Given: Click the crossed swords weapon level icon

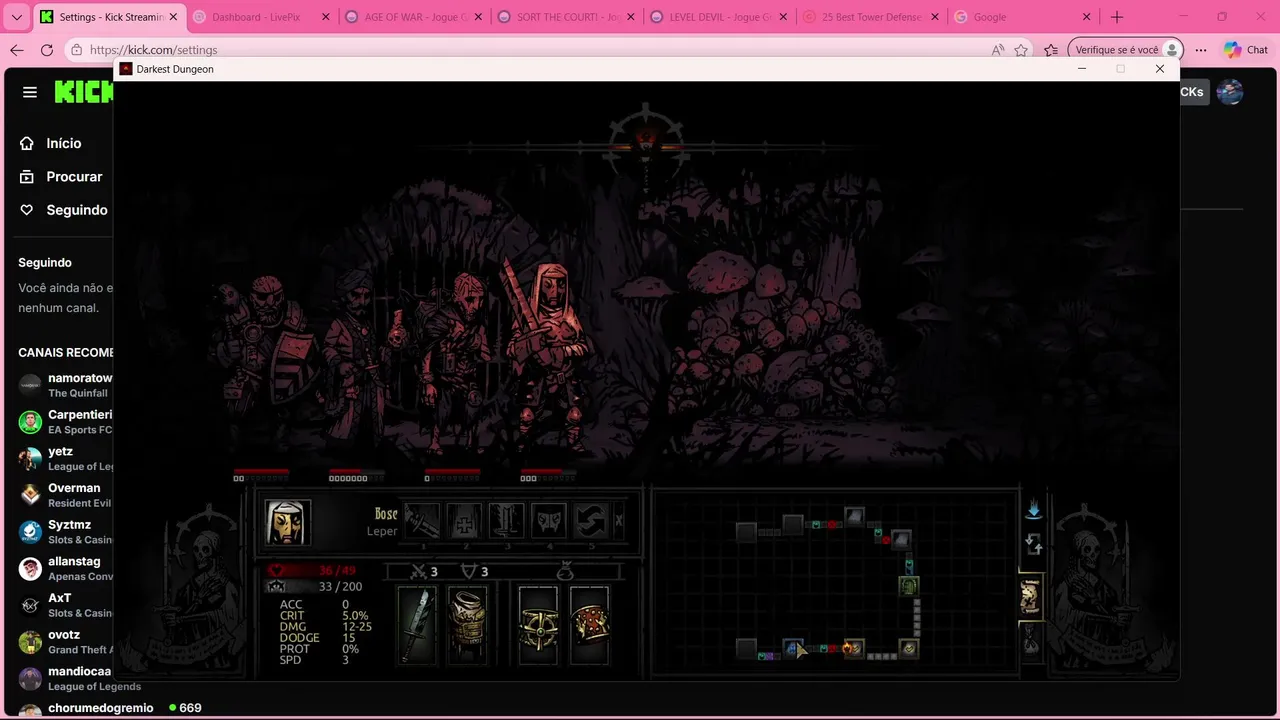Looking at the screenshot, I should coord(420,571).
